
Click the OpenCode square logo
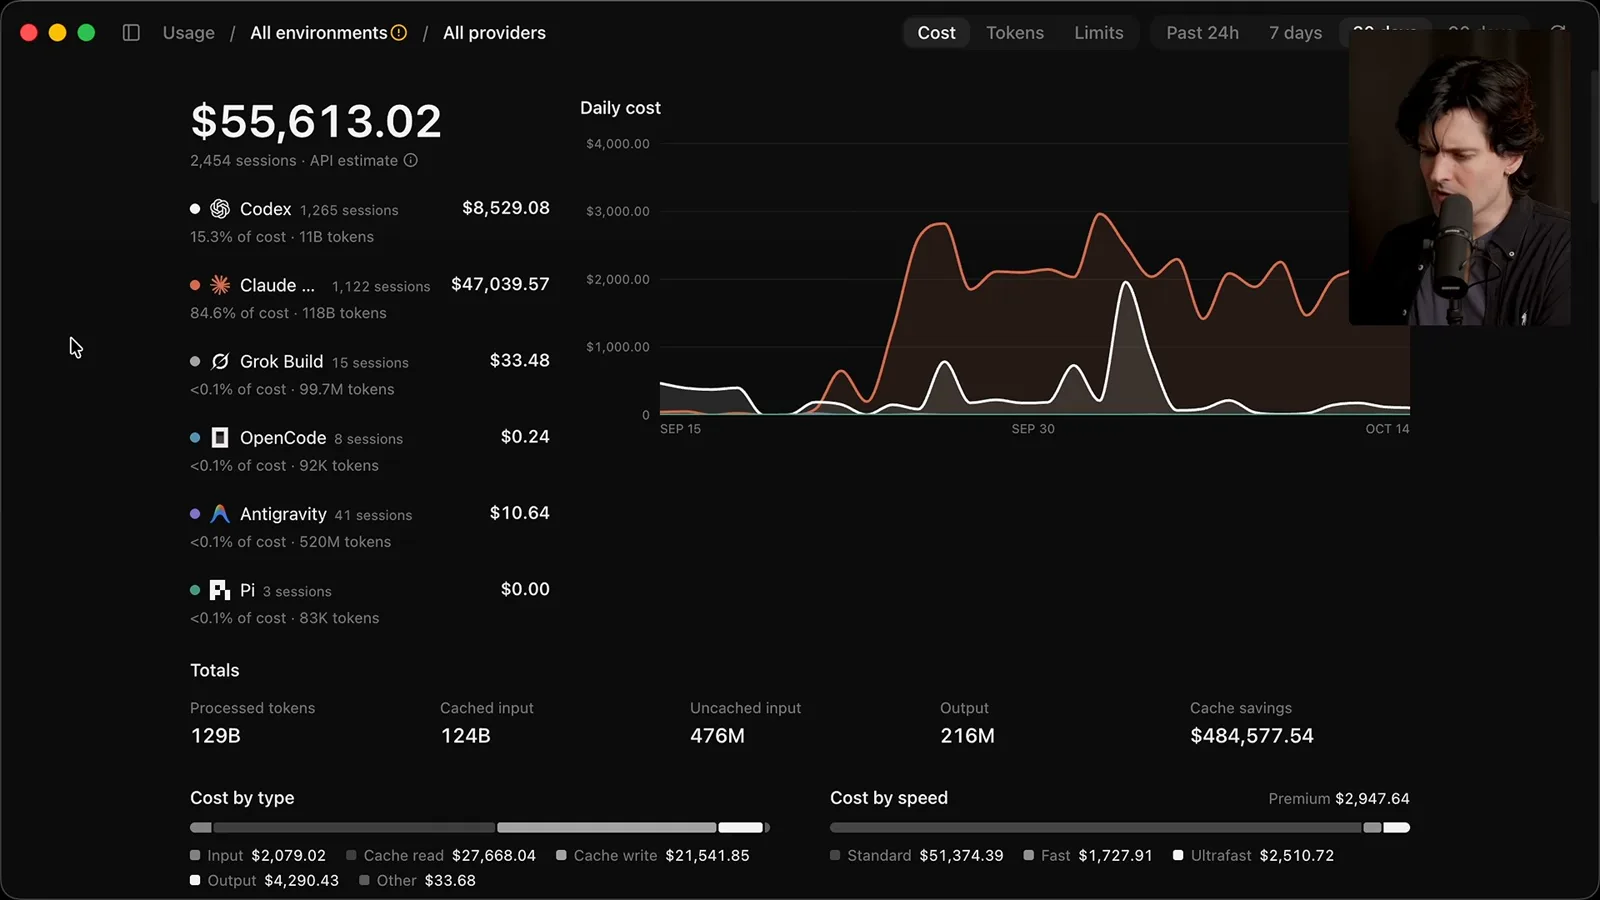pyautogui.click(x=220, y=437)
